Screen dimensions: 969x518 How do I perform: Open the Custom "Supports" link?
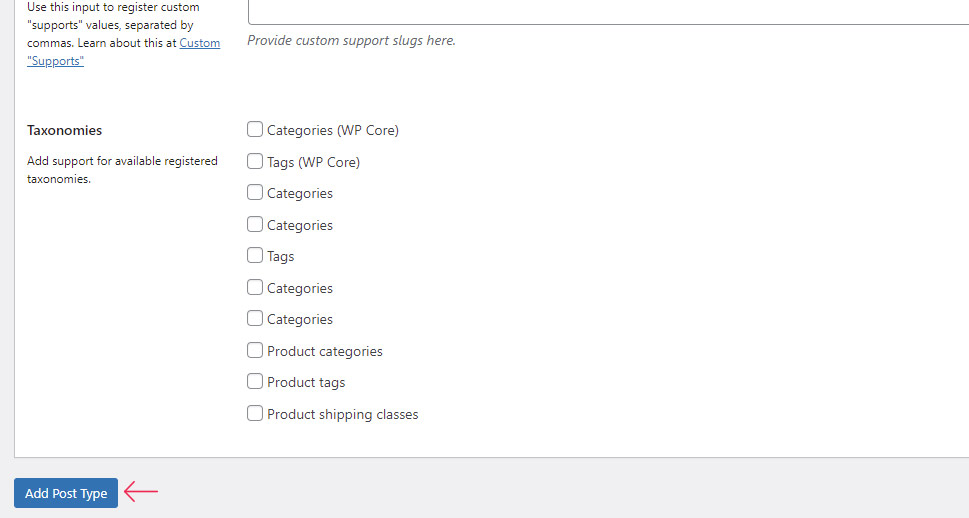click(199, 44)
